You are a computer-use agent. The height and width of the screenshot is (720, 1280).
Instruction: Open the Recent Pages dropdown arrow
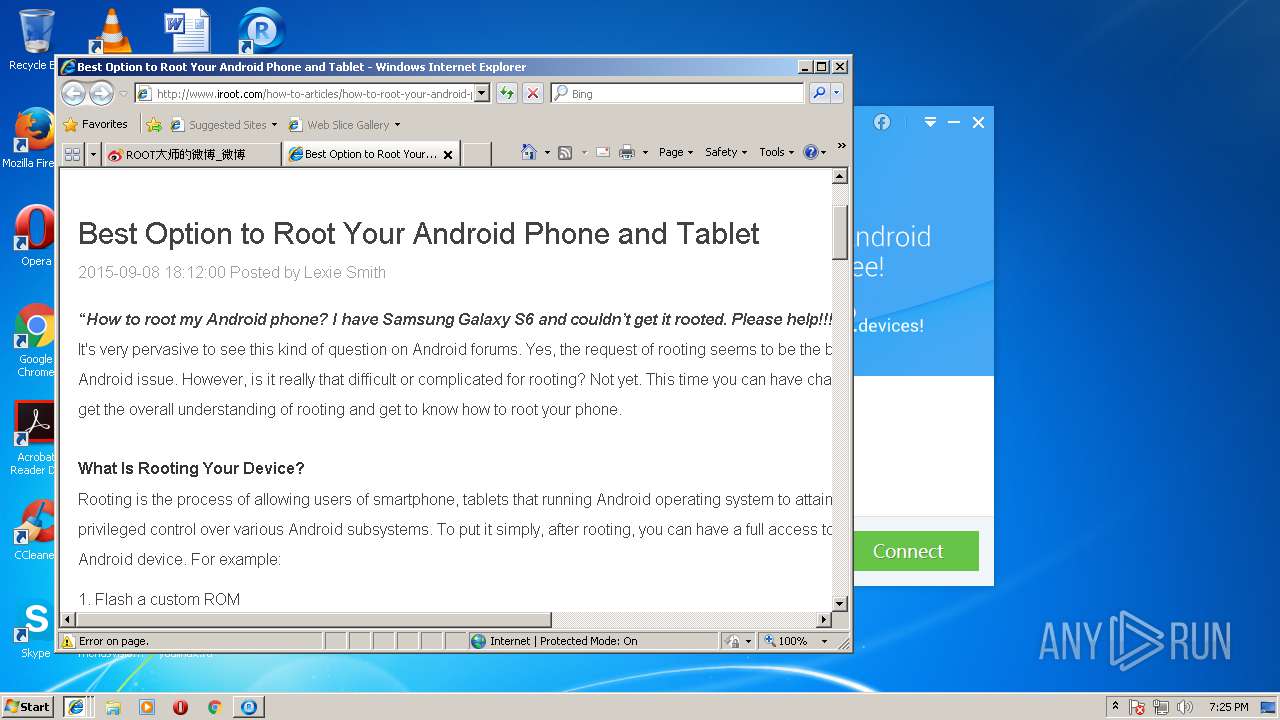click(124, 94)
